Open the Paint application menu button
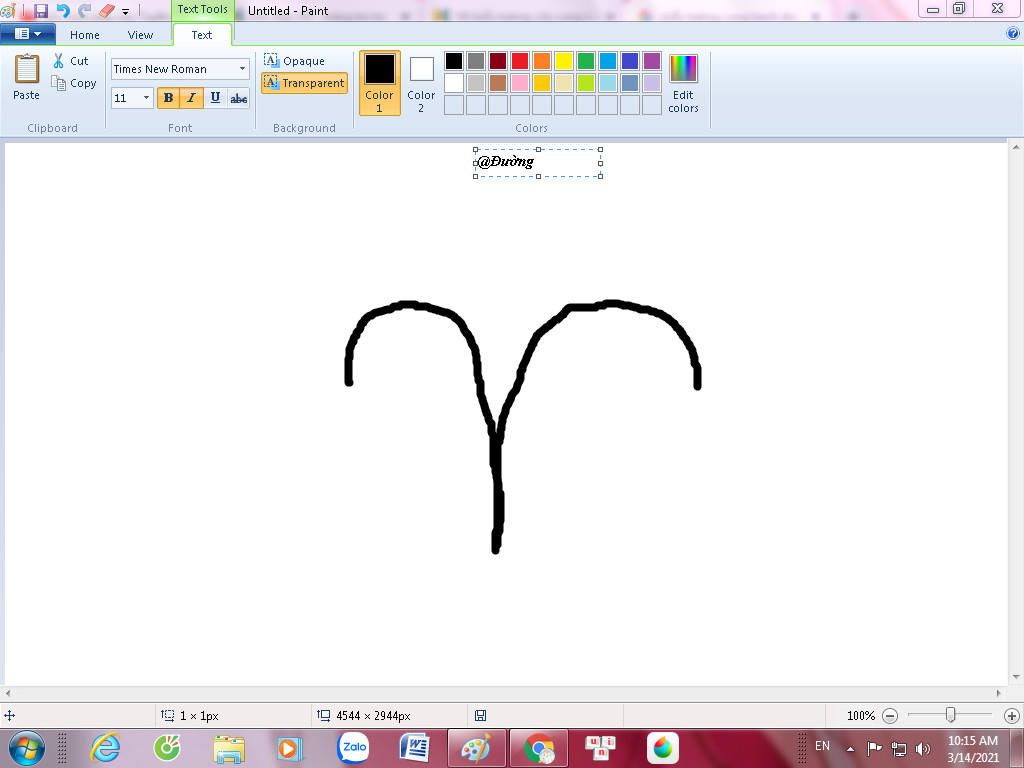Image resolution: width=1024 pixels, height=768 pixels. [x=27, y=34]
